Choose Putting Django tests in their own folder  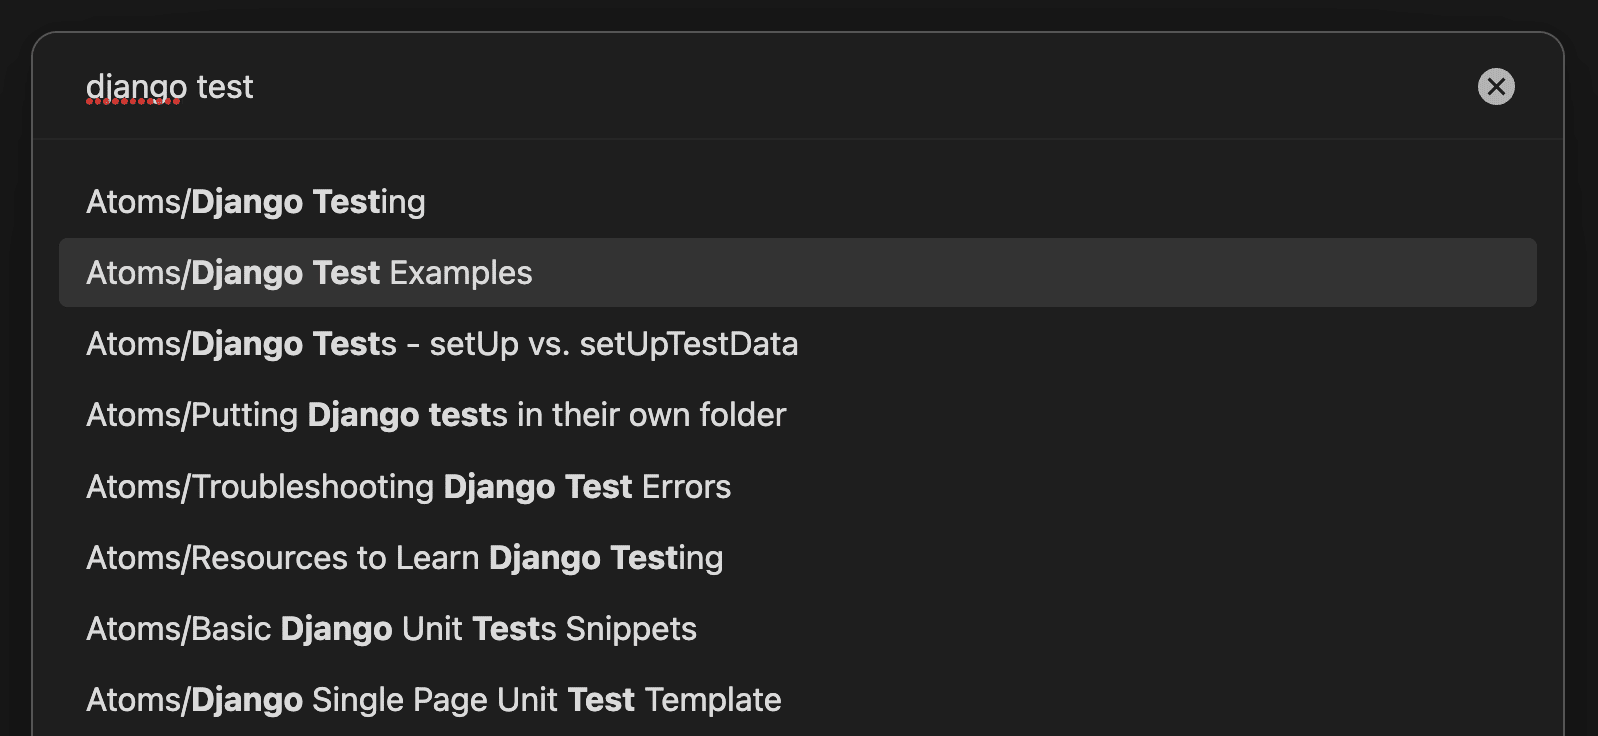pyautogui.click(x=436, y=415)
